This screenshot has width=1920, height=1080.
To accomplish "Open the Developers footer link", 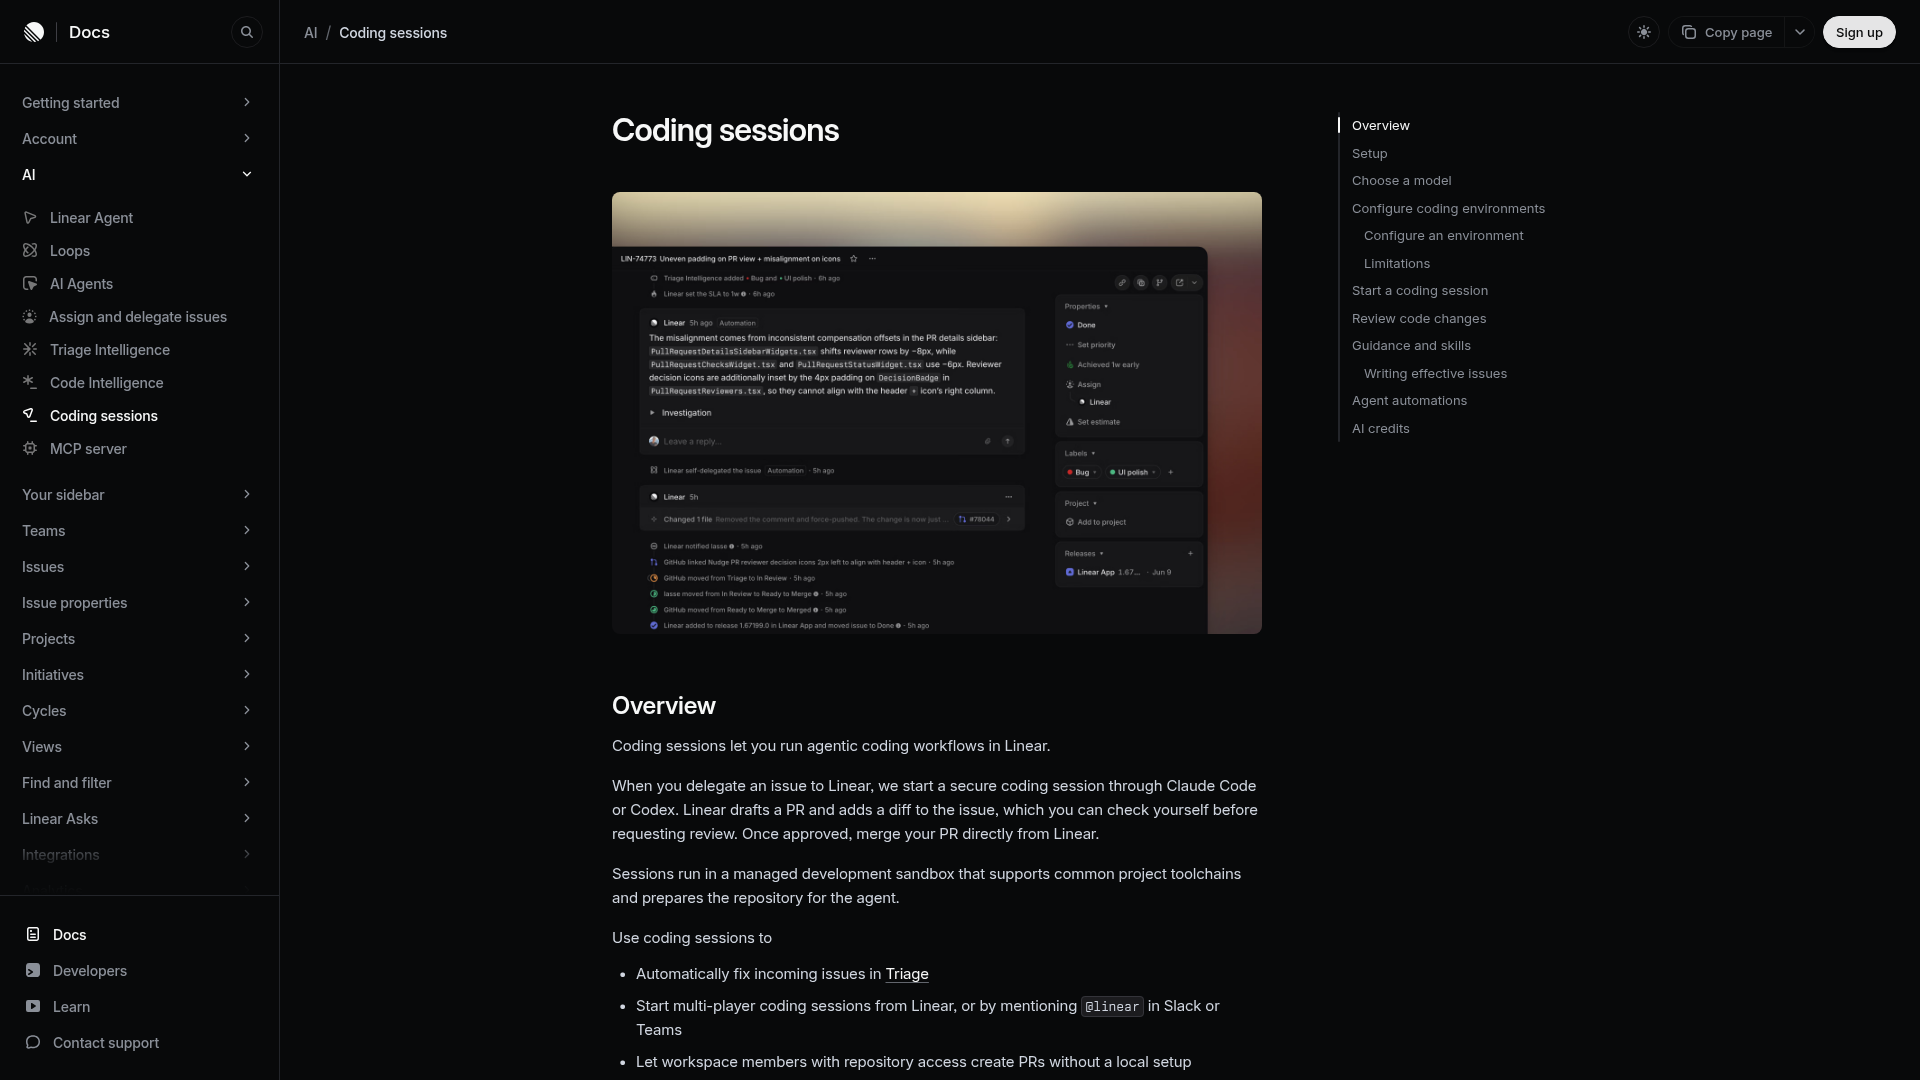I will point(90,970).
